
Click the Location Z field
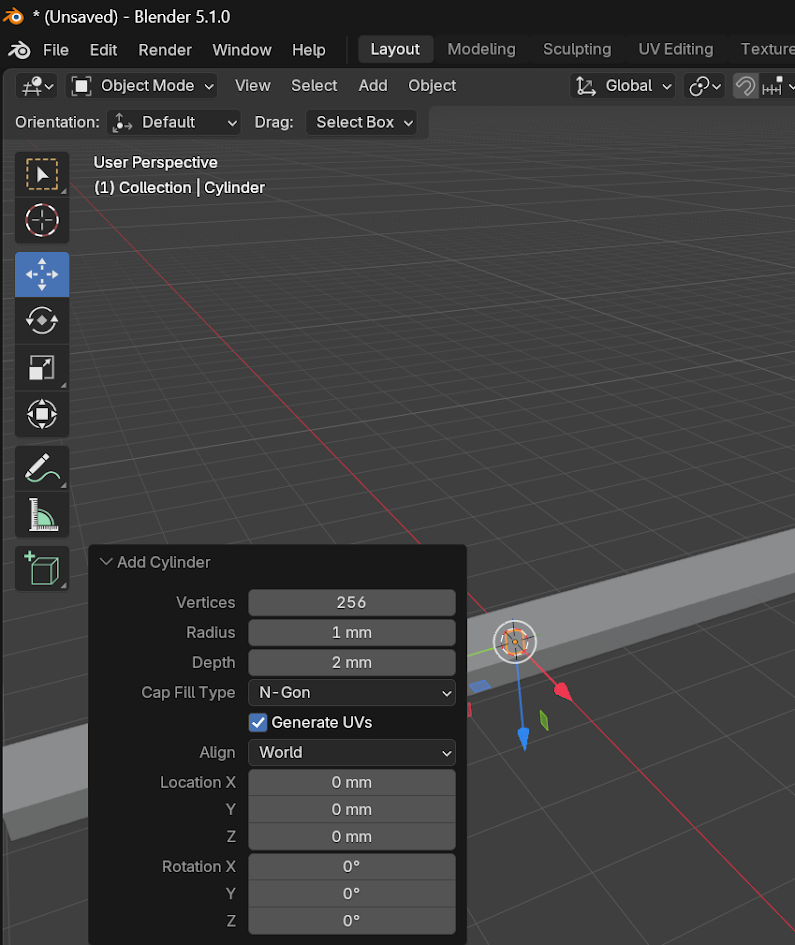point(351,837)
